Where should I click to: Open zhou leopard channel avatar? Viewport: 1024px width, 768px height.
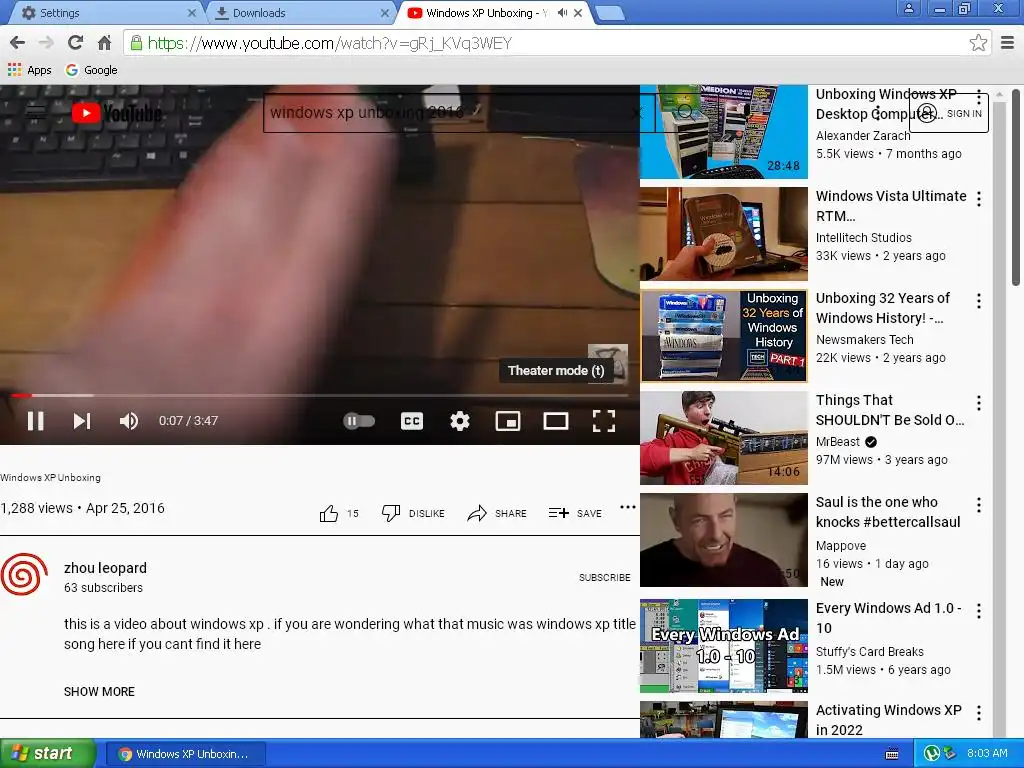click(x=24, y=575)
